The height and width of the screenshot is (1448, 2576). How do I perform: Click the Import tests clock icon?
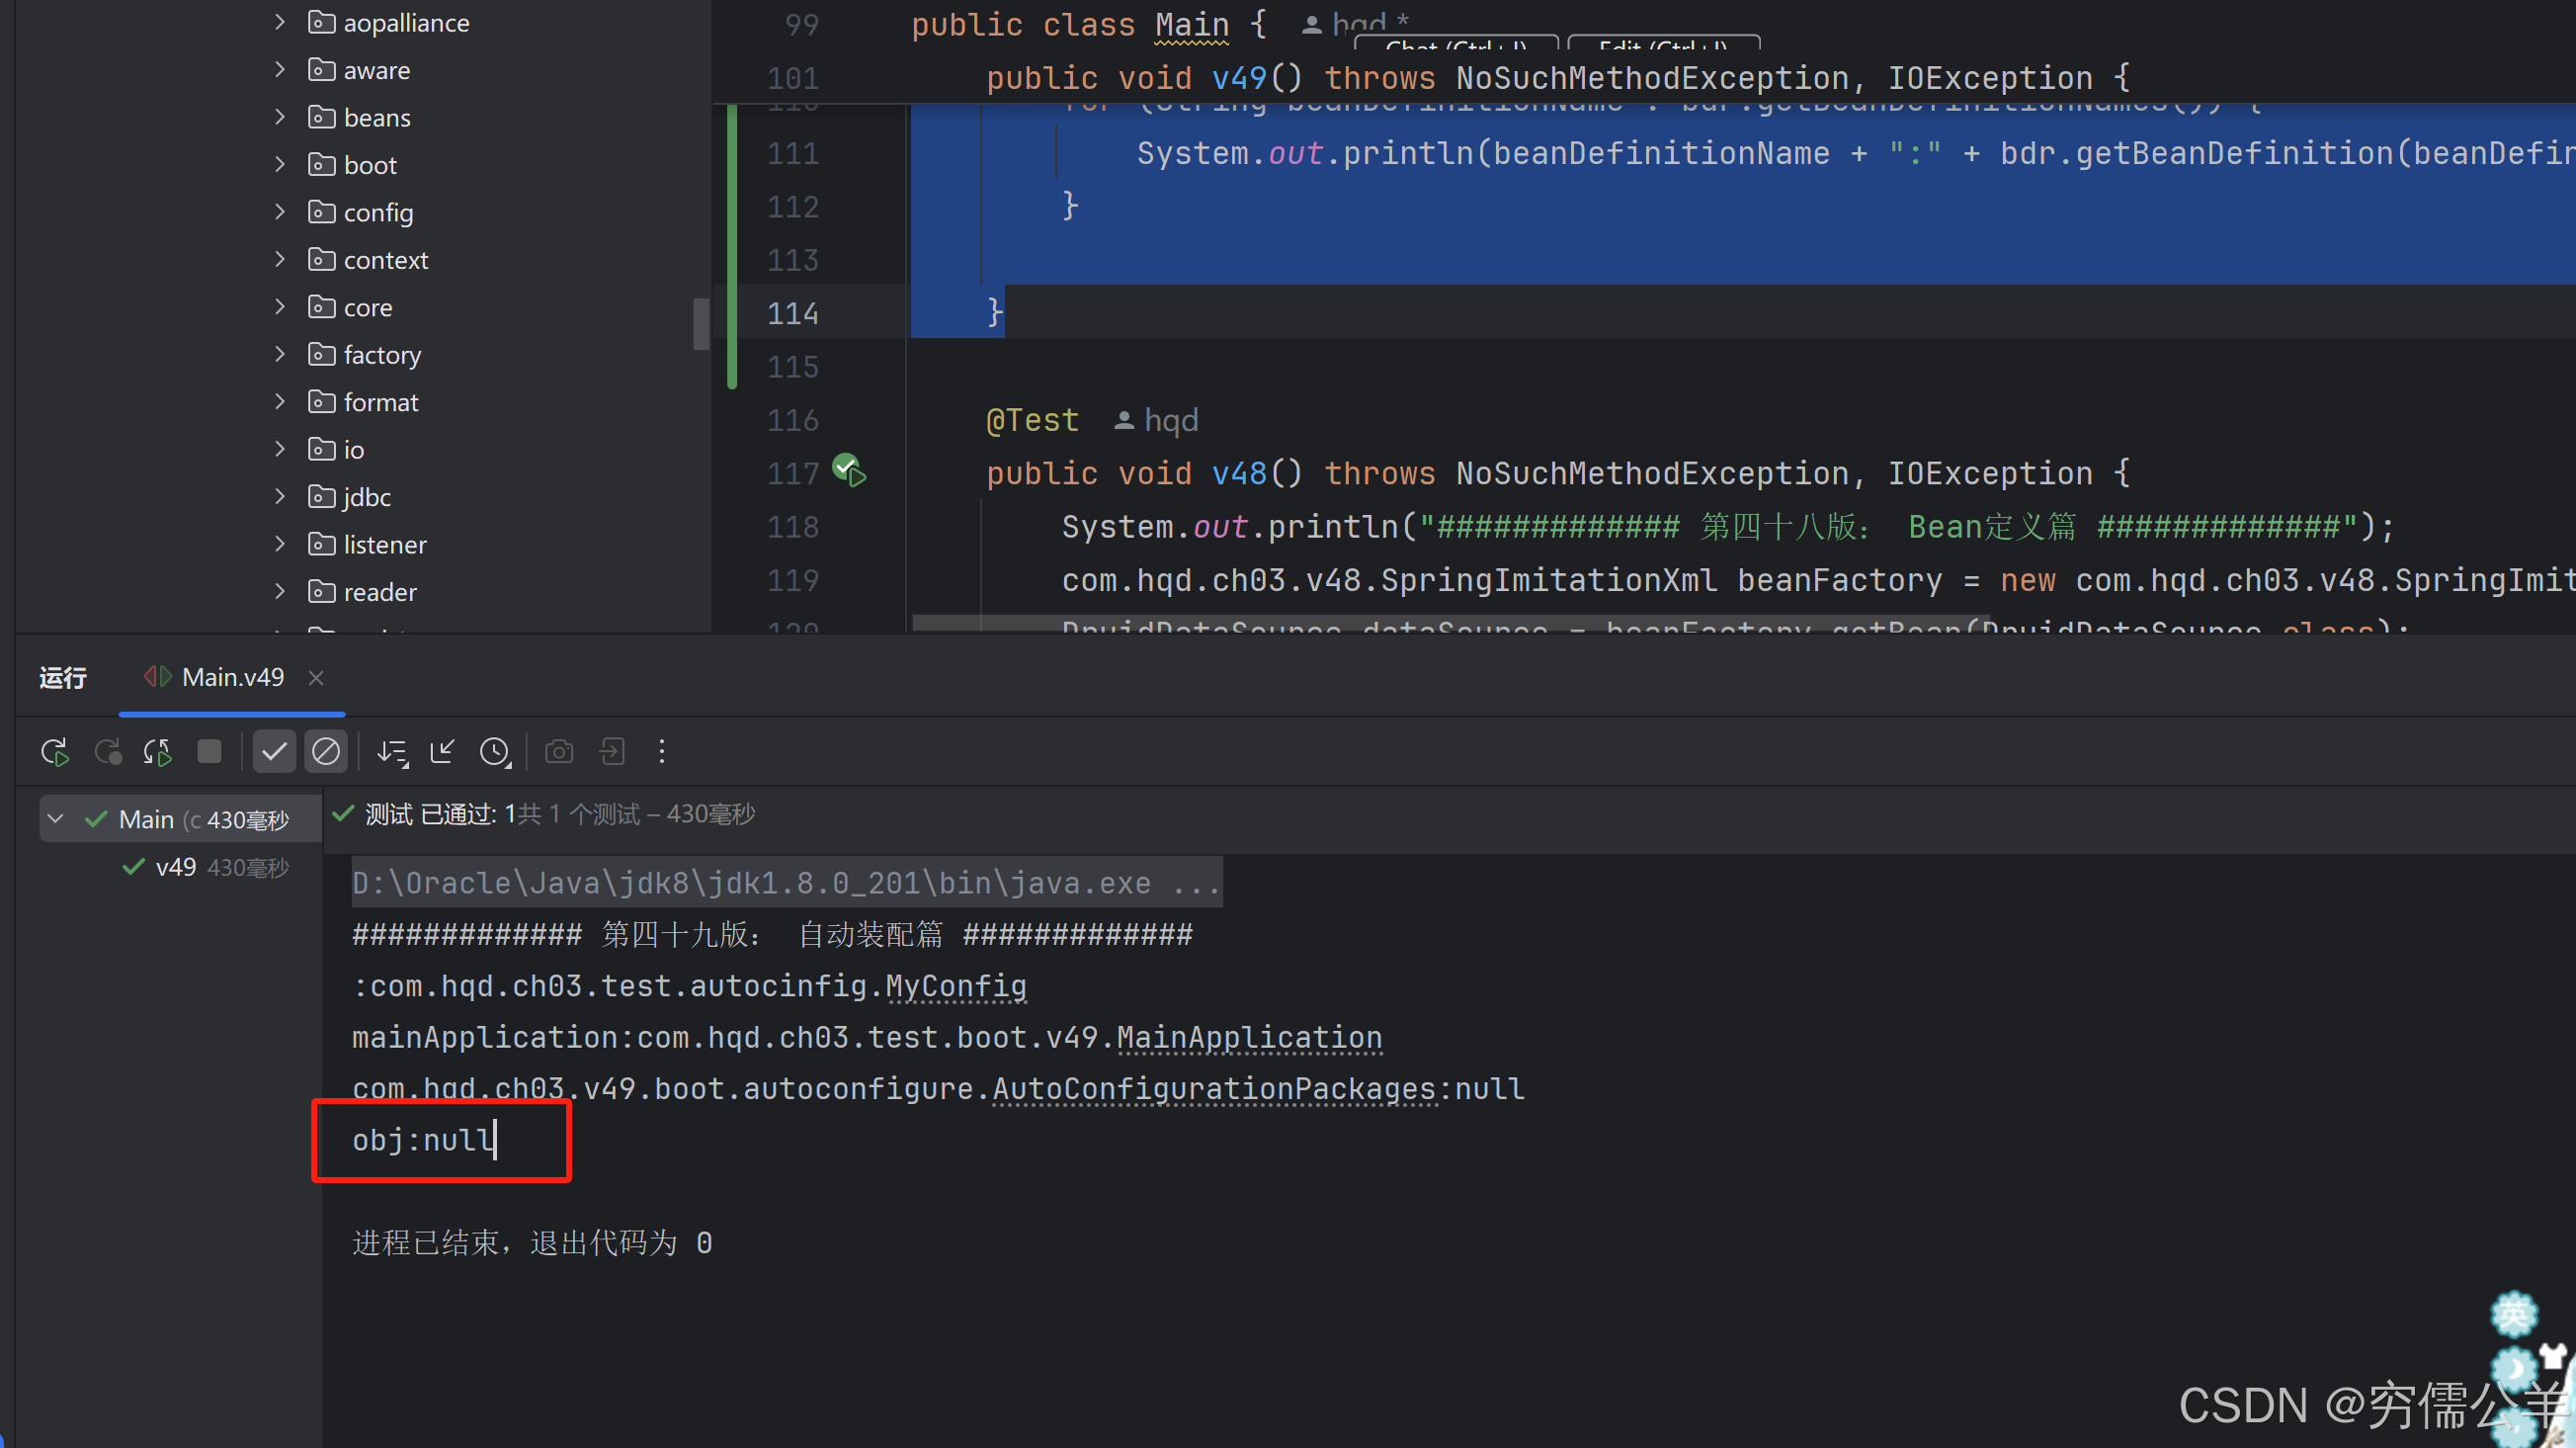pyautogui.click(x=495, y=752)
